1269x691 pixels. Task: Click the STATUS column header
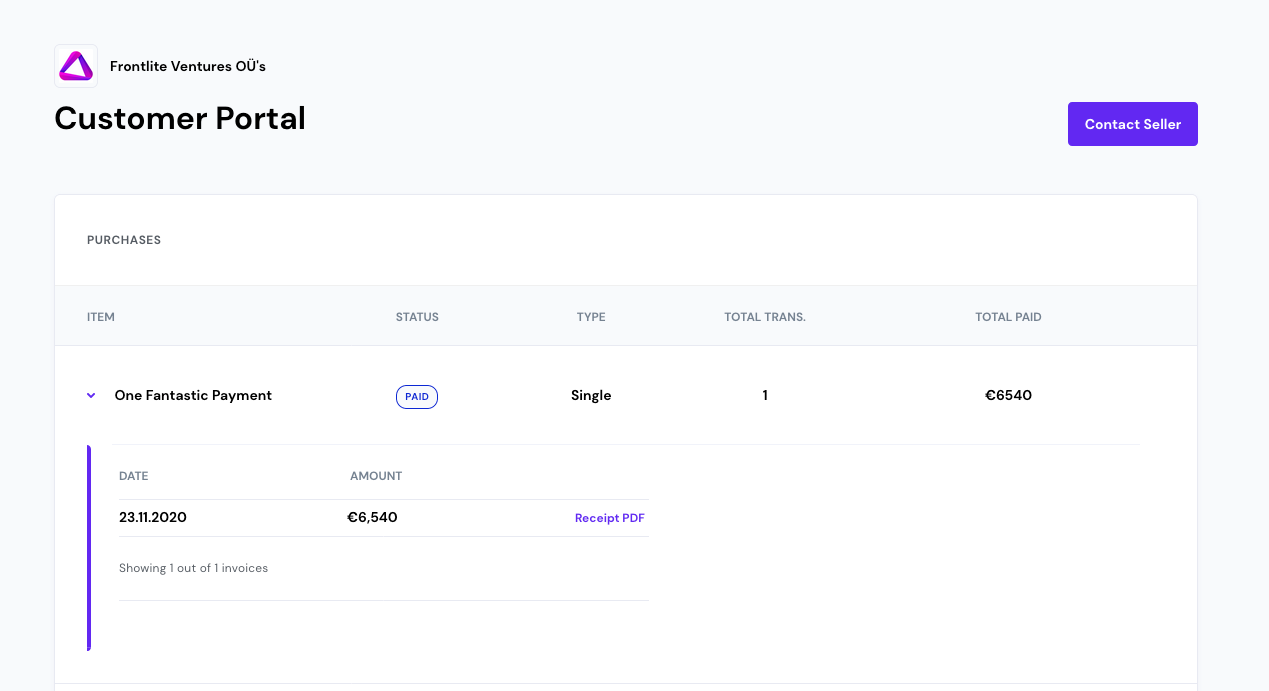(x=417, y=317)
